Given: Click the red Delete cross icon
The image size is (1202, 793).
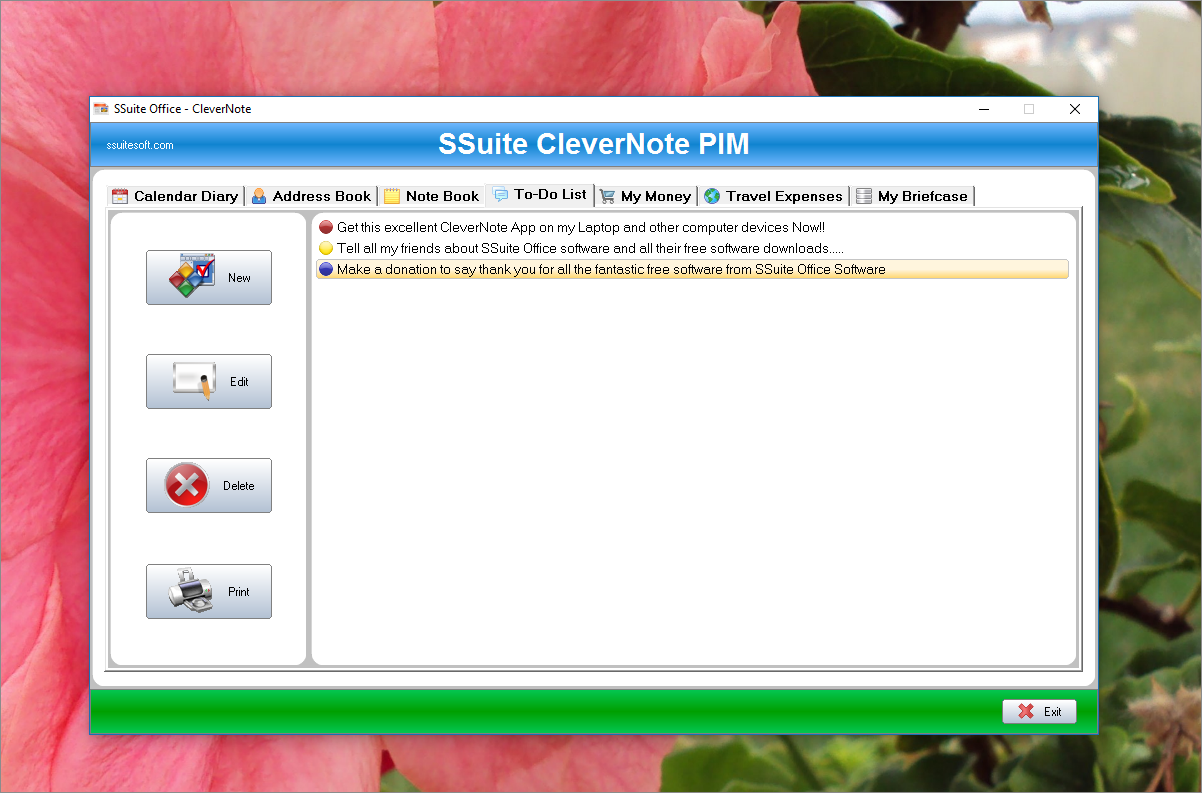Looking at the screenshot, I should pos(186,485).
